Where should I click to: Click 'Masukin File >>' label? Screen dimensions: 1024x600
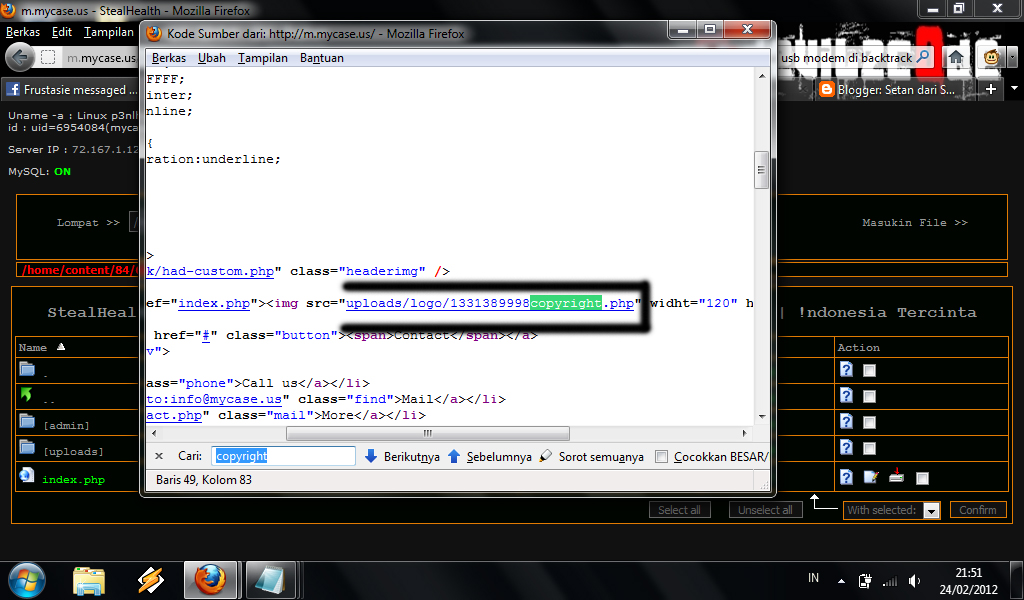[x=914, y=223]
